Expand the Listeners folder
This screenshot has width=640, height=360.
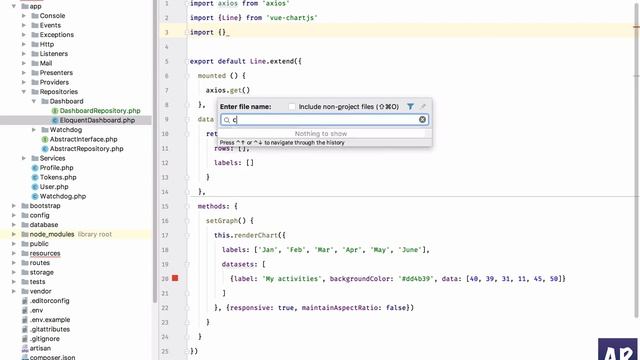point(24,53)
